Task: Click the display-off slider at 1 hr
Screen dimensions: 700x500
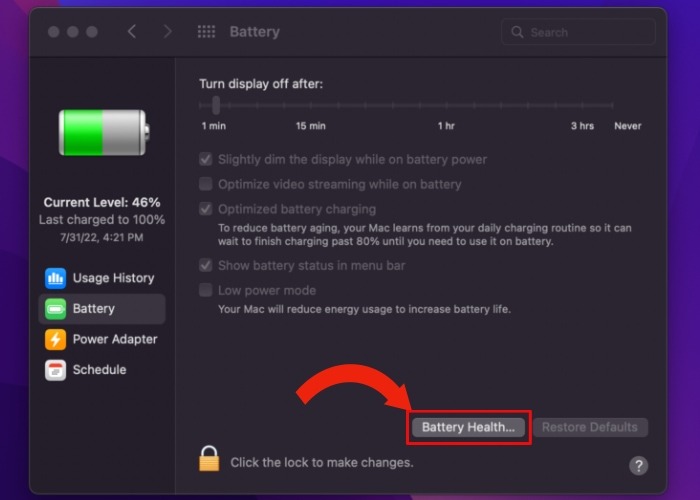Action: (x=446, y=106)
